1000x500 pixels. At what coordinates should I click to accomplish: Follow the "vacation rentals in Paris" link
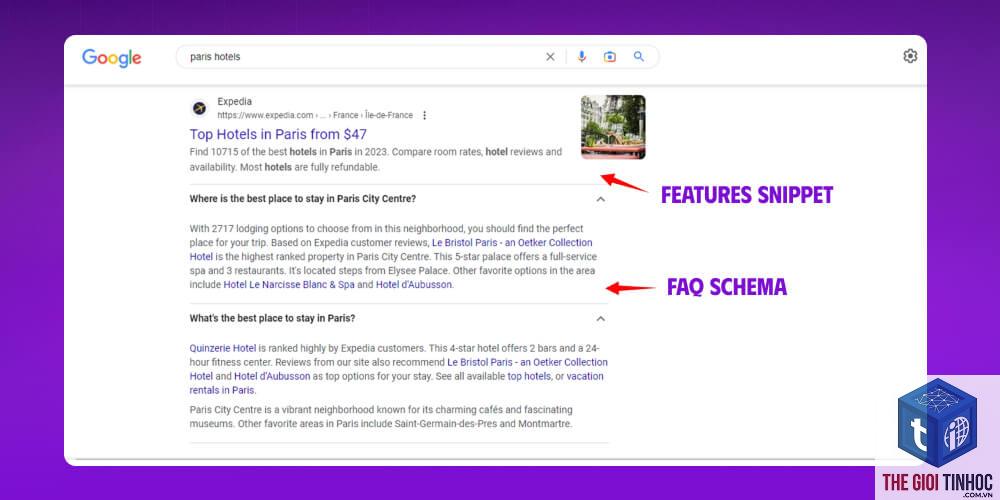pyautogui.click(x=396, y=383)
